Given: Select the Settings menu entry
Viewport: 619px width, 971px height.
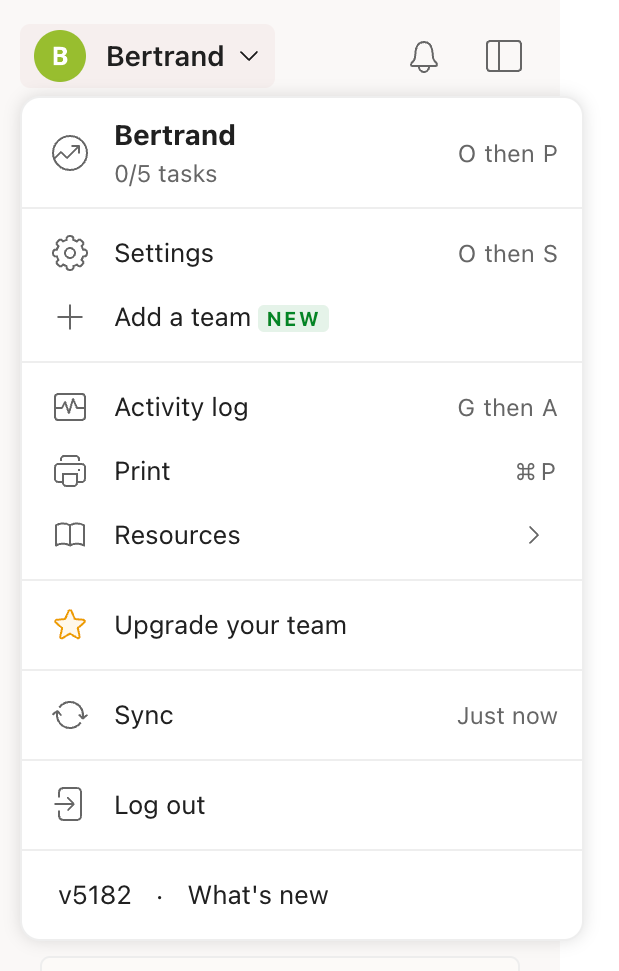Looking at the screenshot, I should click(164, 253).
